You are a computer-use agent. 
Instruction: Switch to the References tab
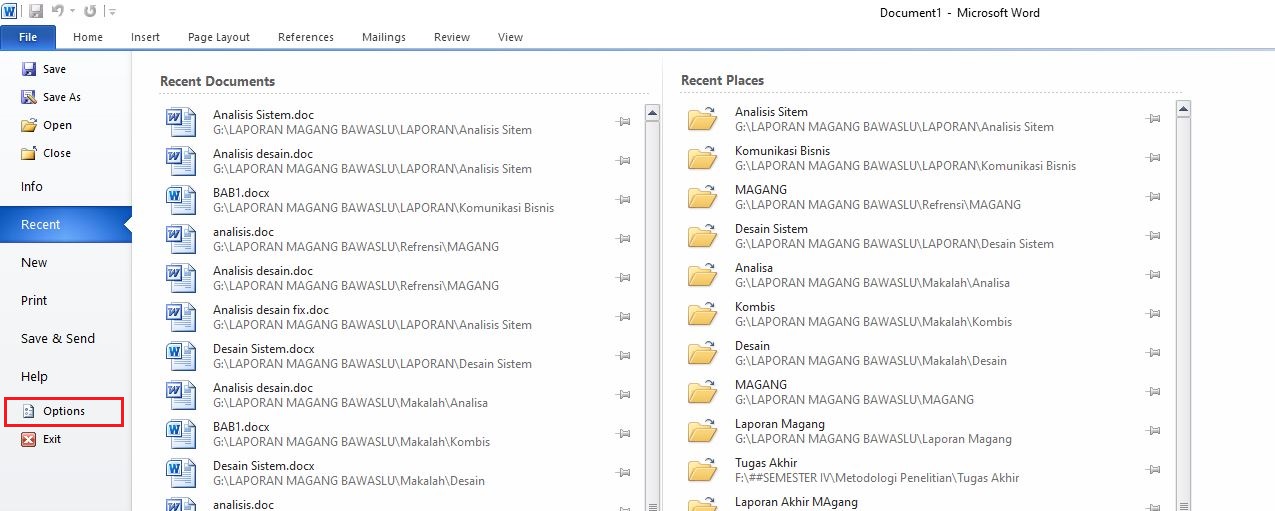[306, 37]
